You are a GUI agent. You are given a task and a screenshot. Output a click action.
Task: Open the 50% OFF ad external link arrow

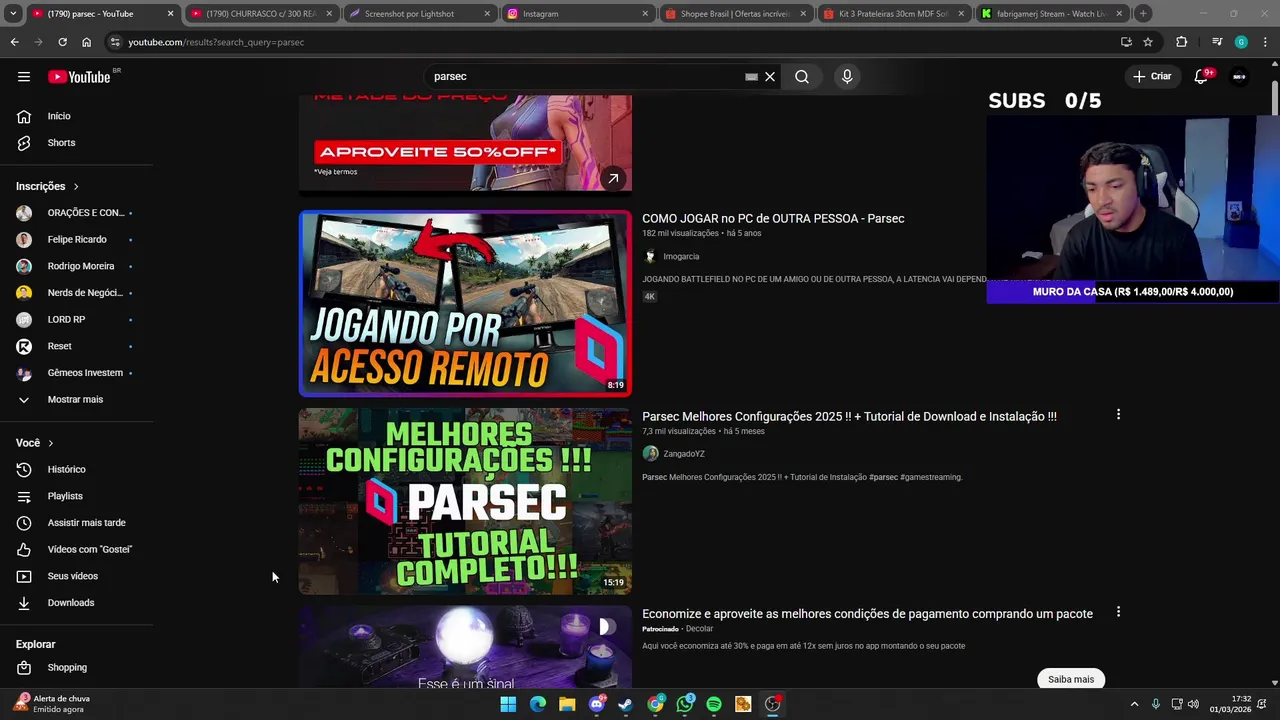(613, 179)
